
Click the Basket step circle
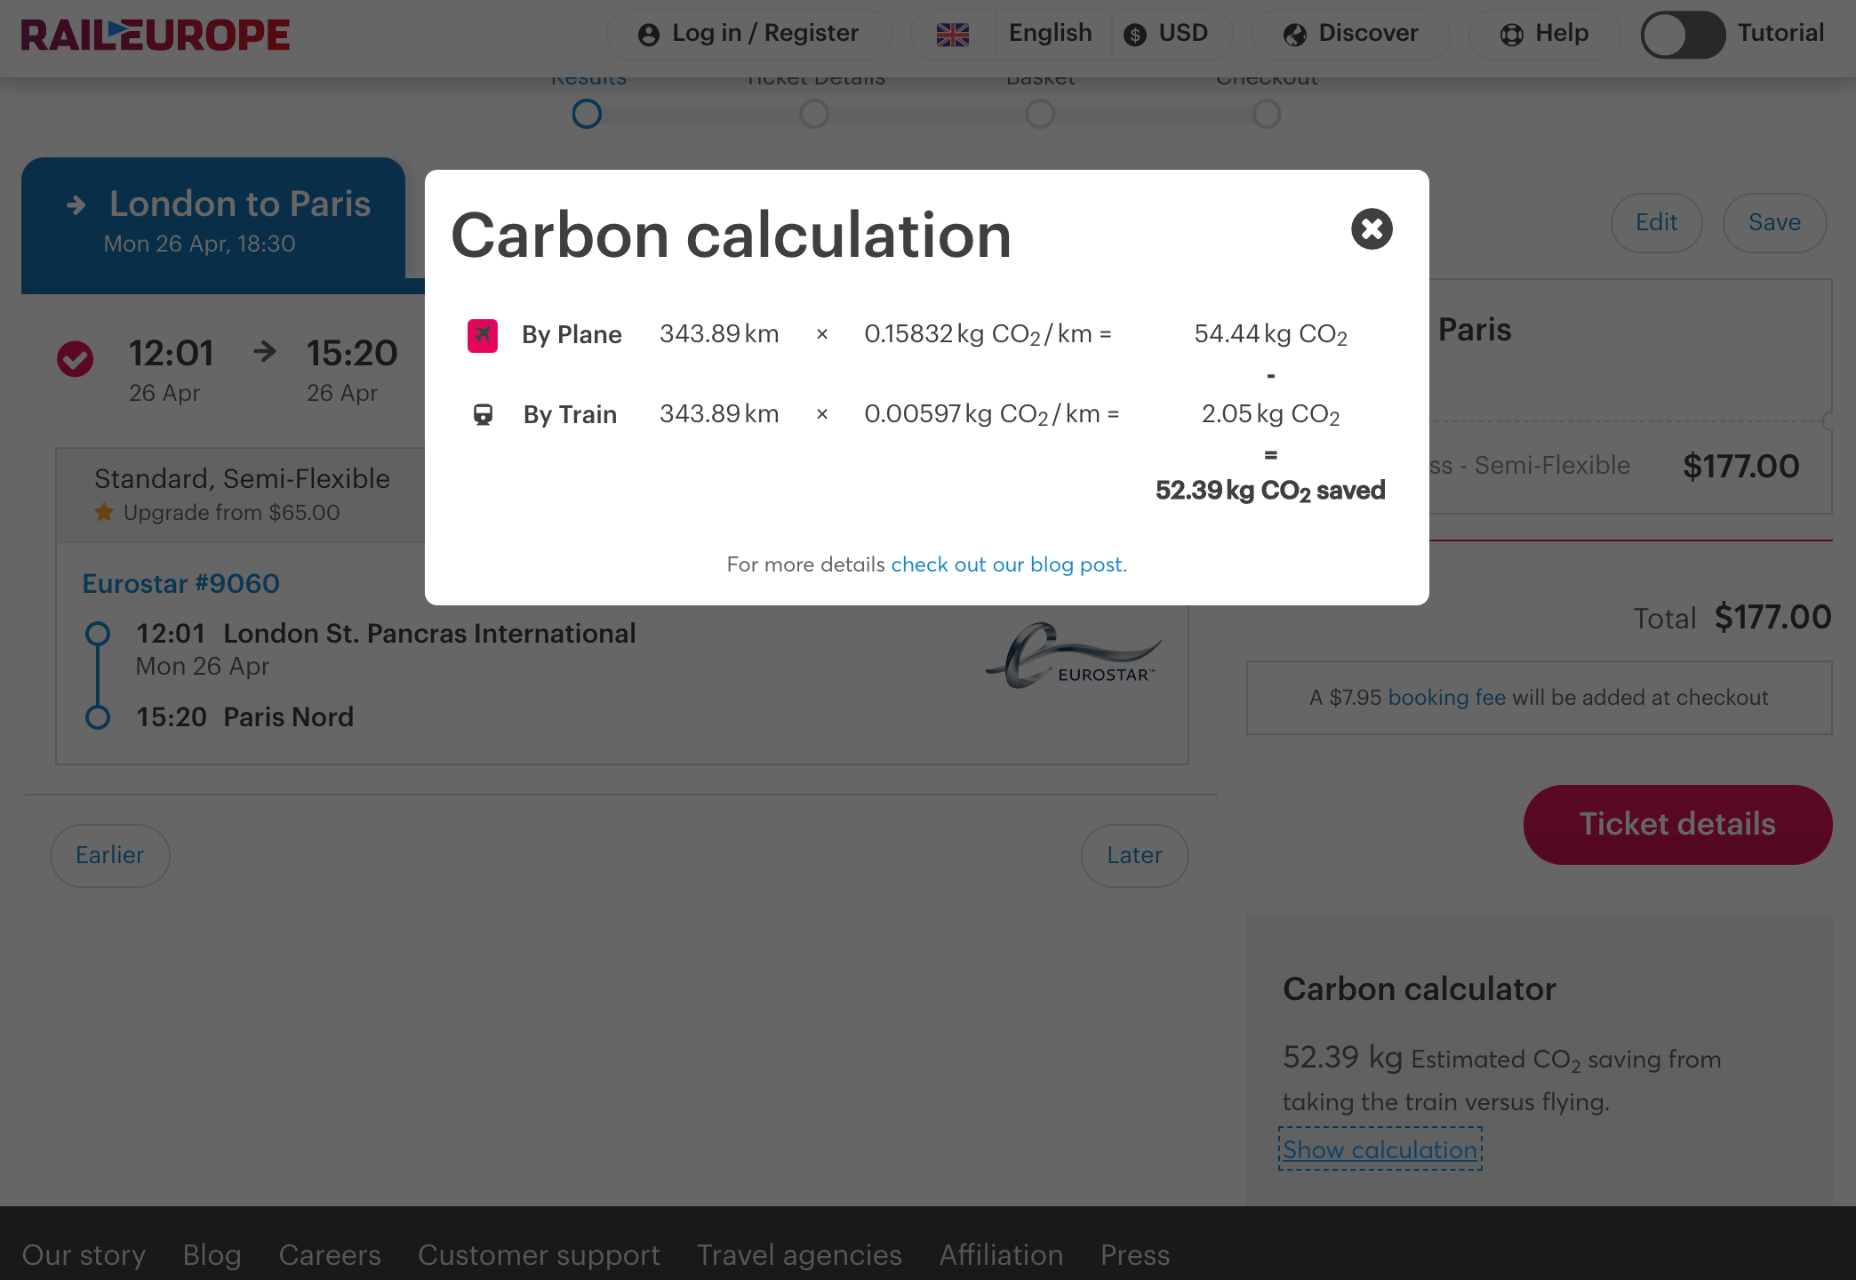pyautogui.click(x=1040, y=114)
